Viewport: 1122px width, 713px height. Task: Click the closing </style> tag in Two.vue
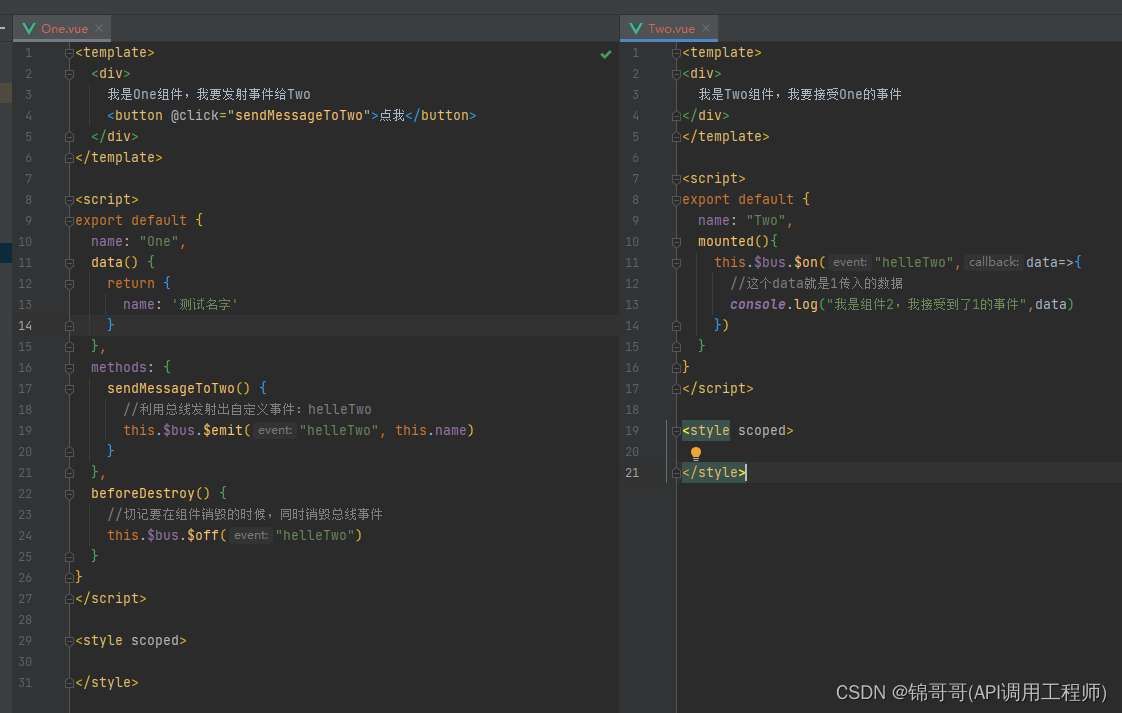[x=713, y=472]
